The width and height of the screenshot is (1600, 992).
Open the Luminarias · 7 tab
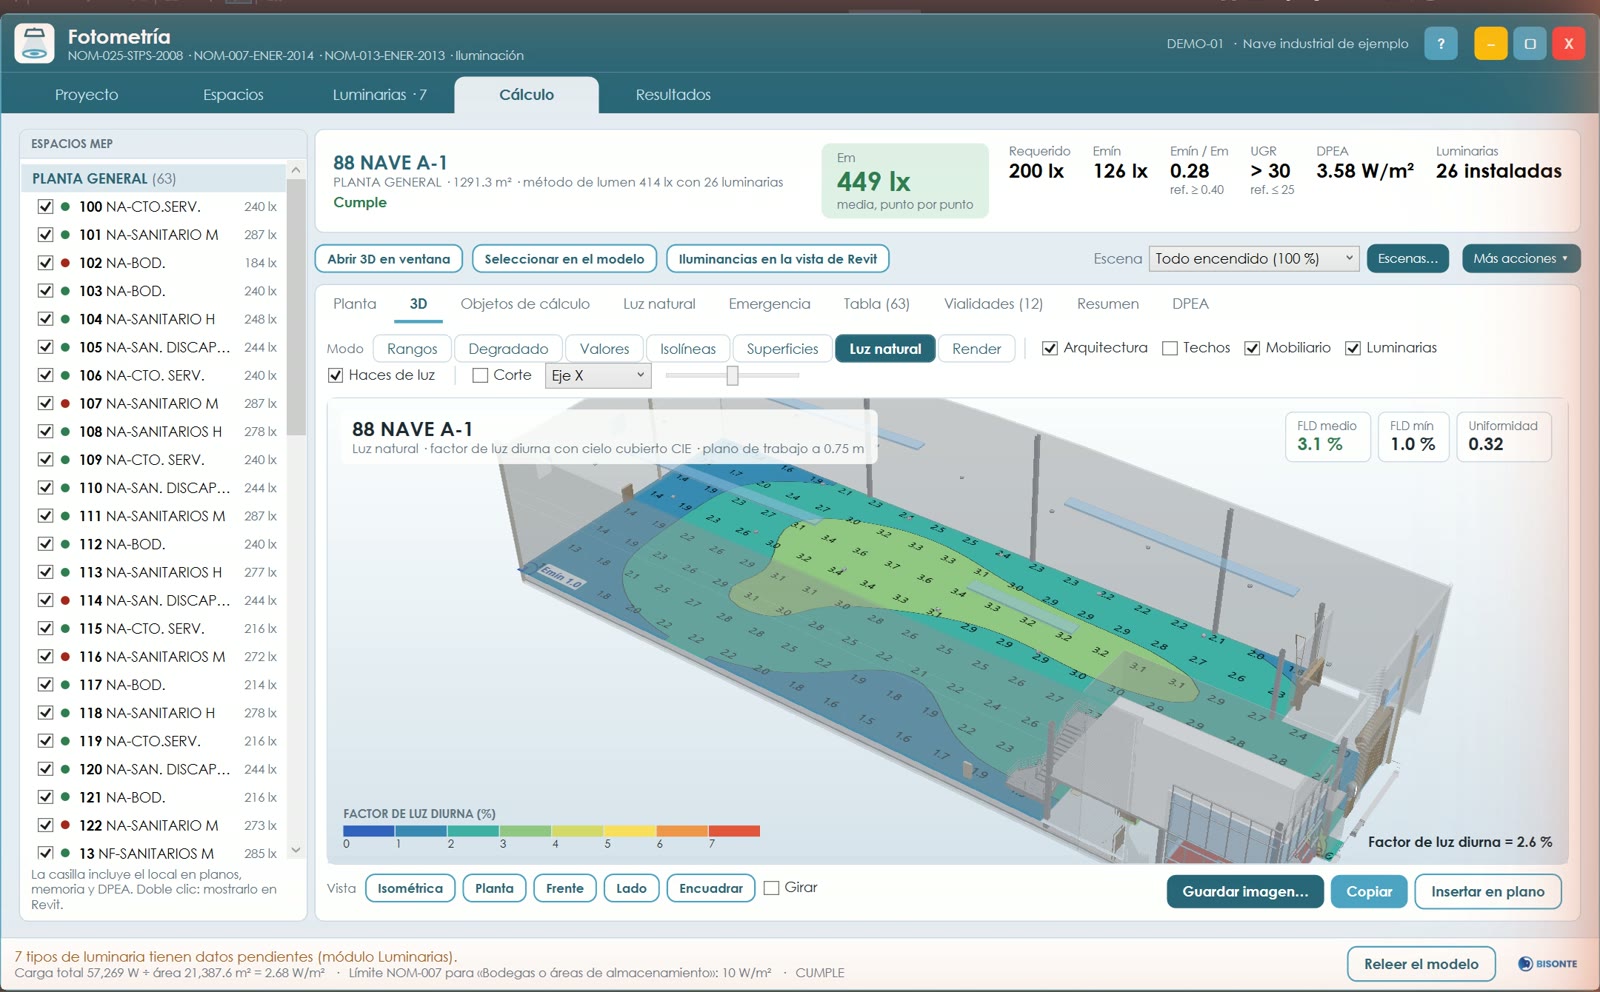click(379, 95)
